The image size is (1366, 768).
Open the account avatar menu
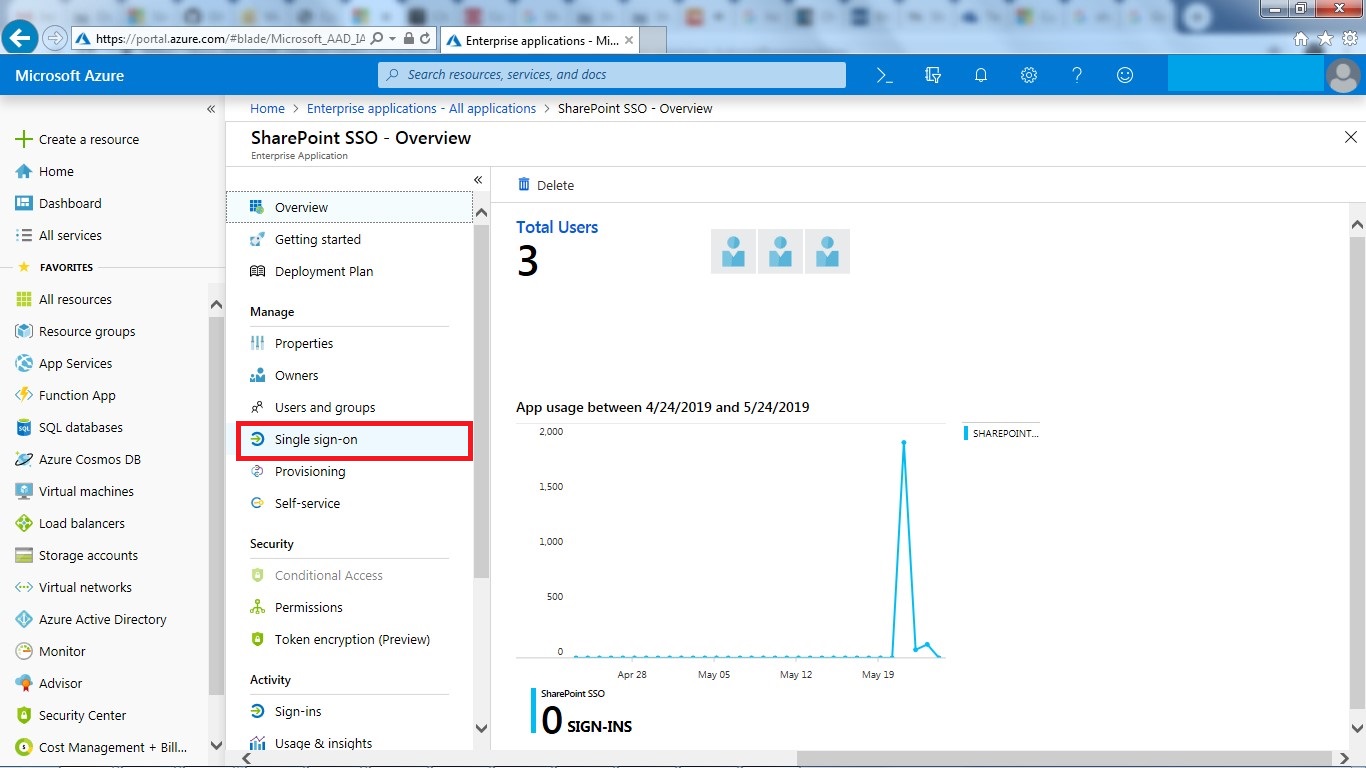point(1344,74)
